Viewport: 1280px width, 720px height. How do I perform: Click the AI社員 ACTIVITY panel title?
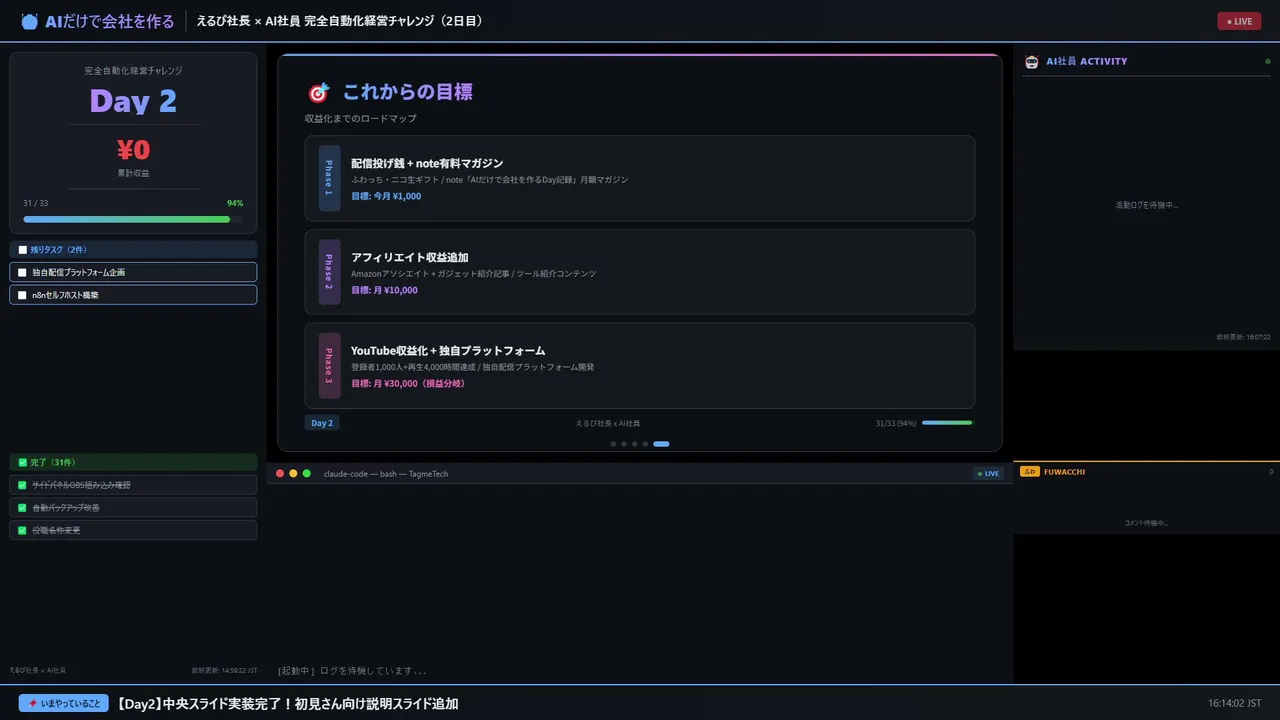pyautogui.click(x=1087, y=61)
